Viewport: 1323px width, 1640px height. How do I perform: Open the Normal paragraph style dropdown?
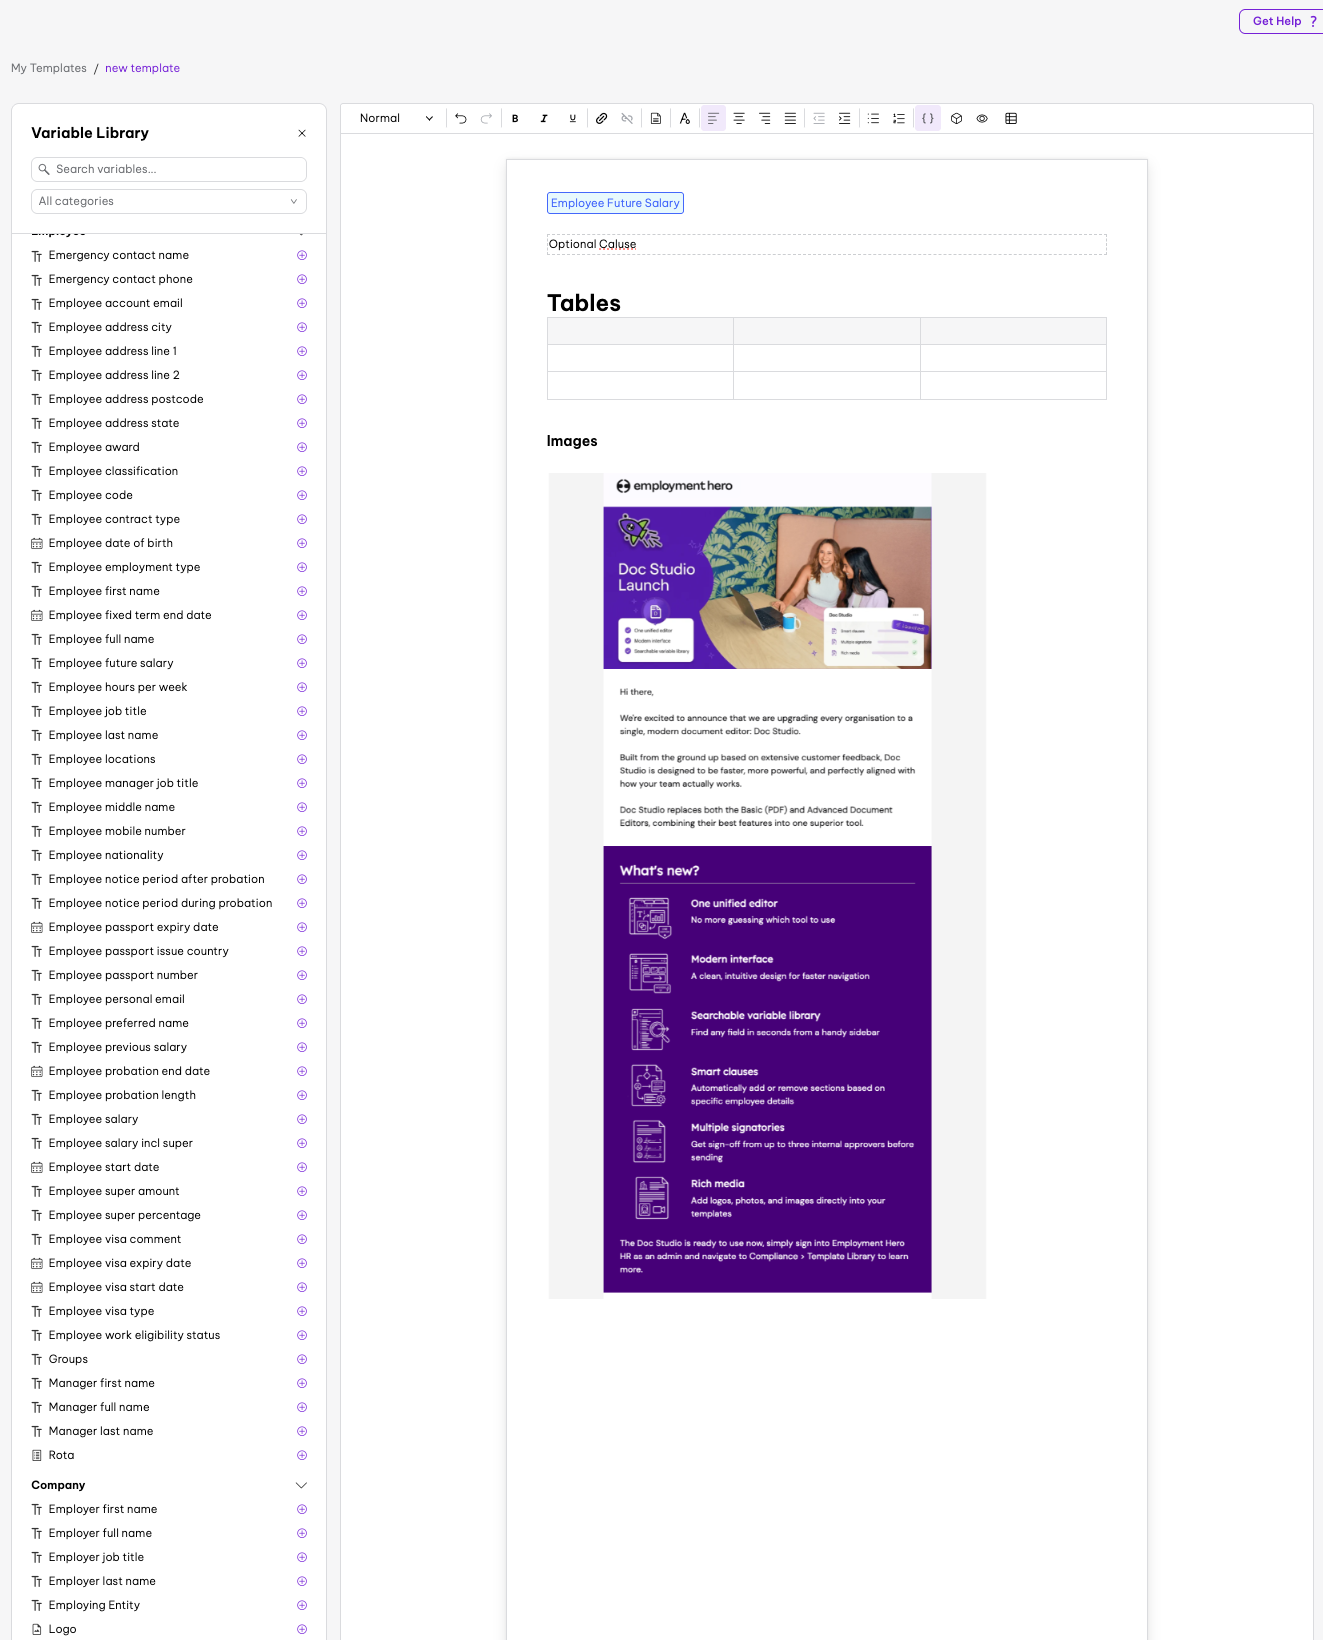(396, 118)
